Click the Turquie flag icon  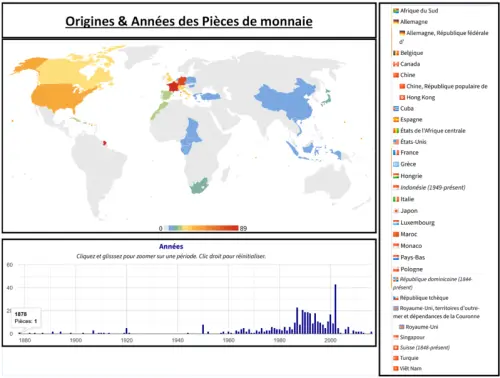396,358
